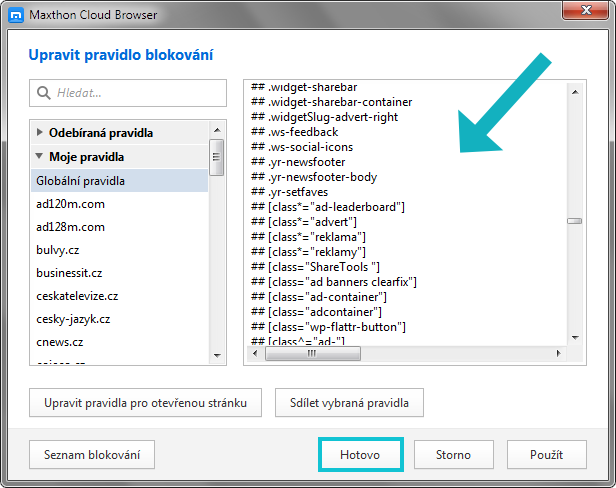
Task: Click the search magnifier icon
Action: tap(44, 93)
